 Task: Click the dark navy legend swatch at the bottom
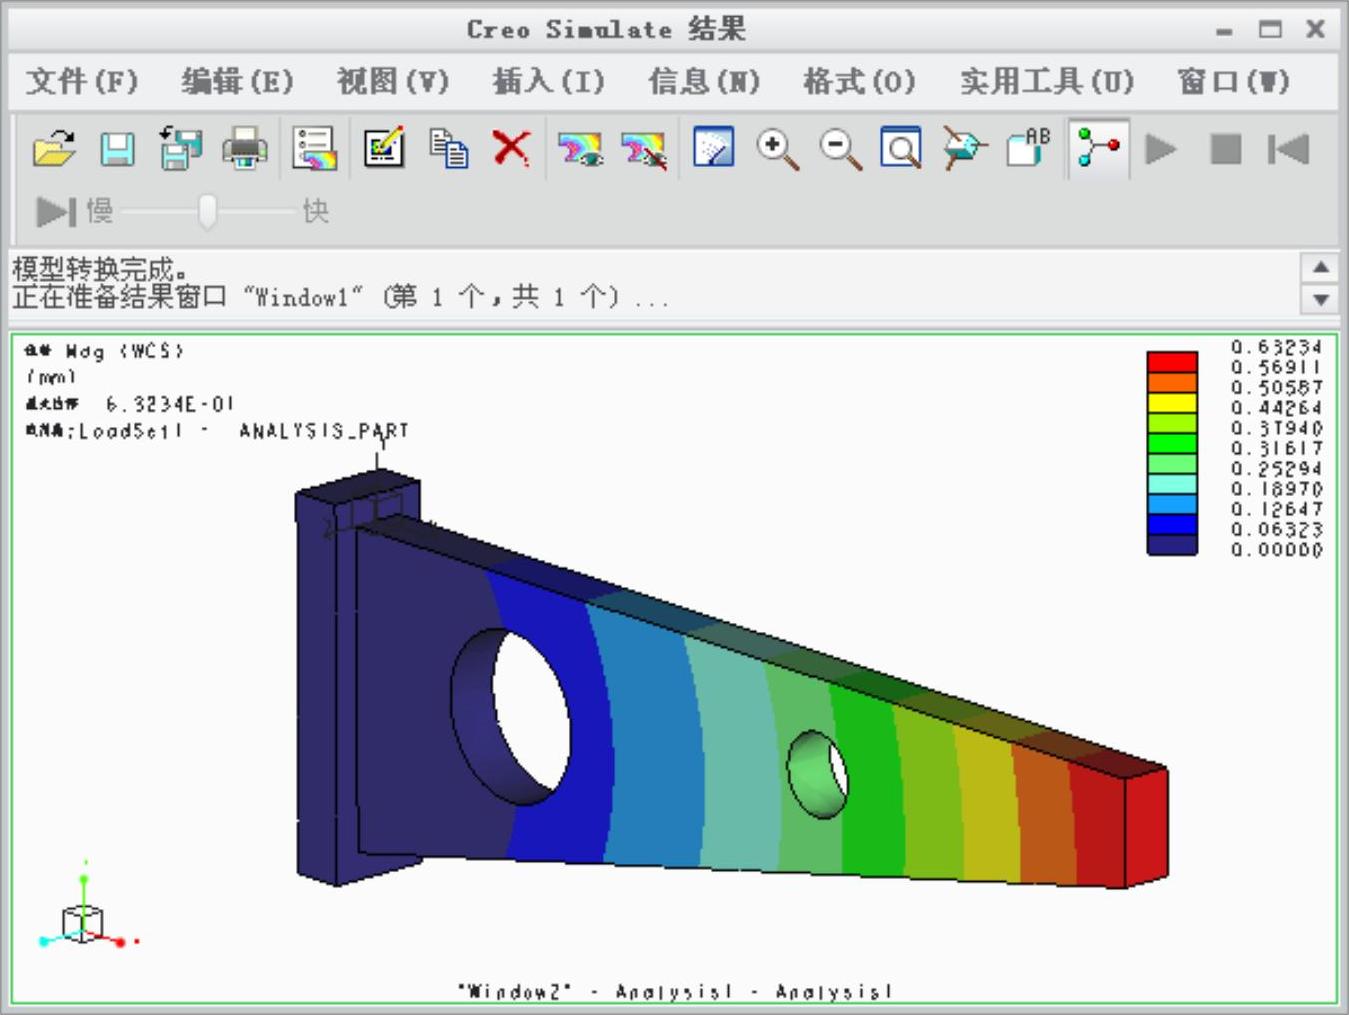coord(1172,545)
